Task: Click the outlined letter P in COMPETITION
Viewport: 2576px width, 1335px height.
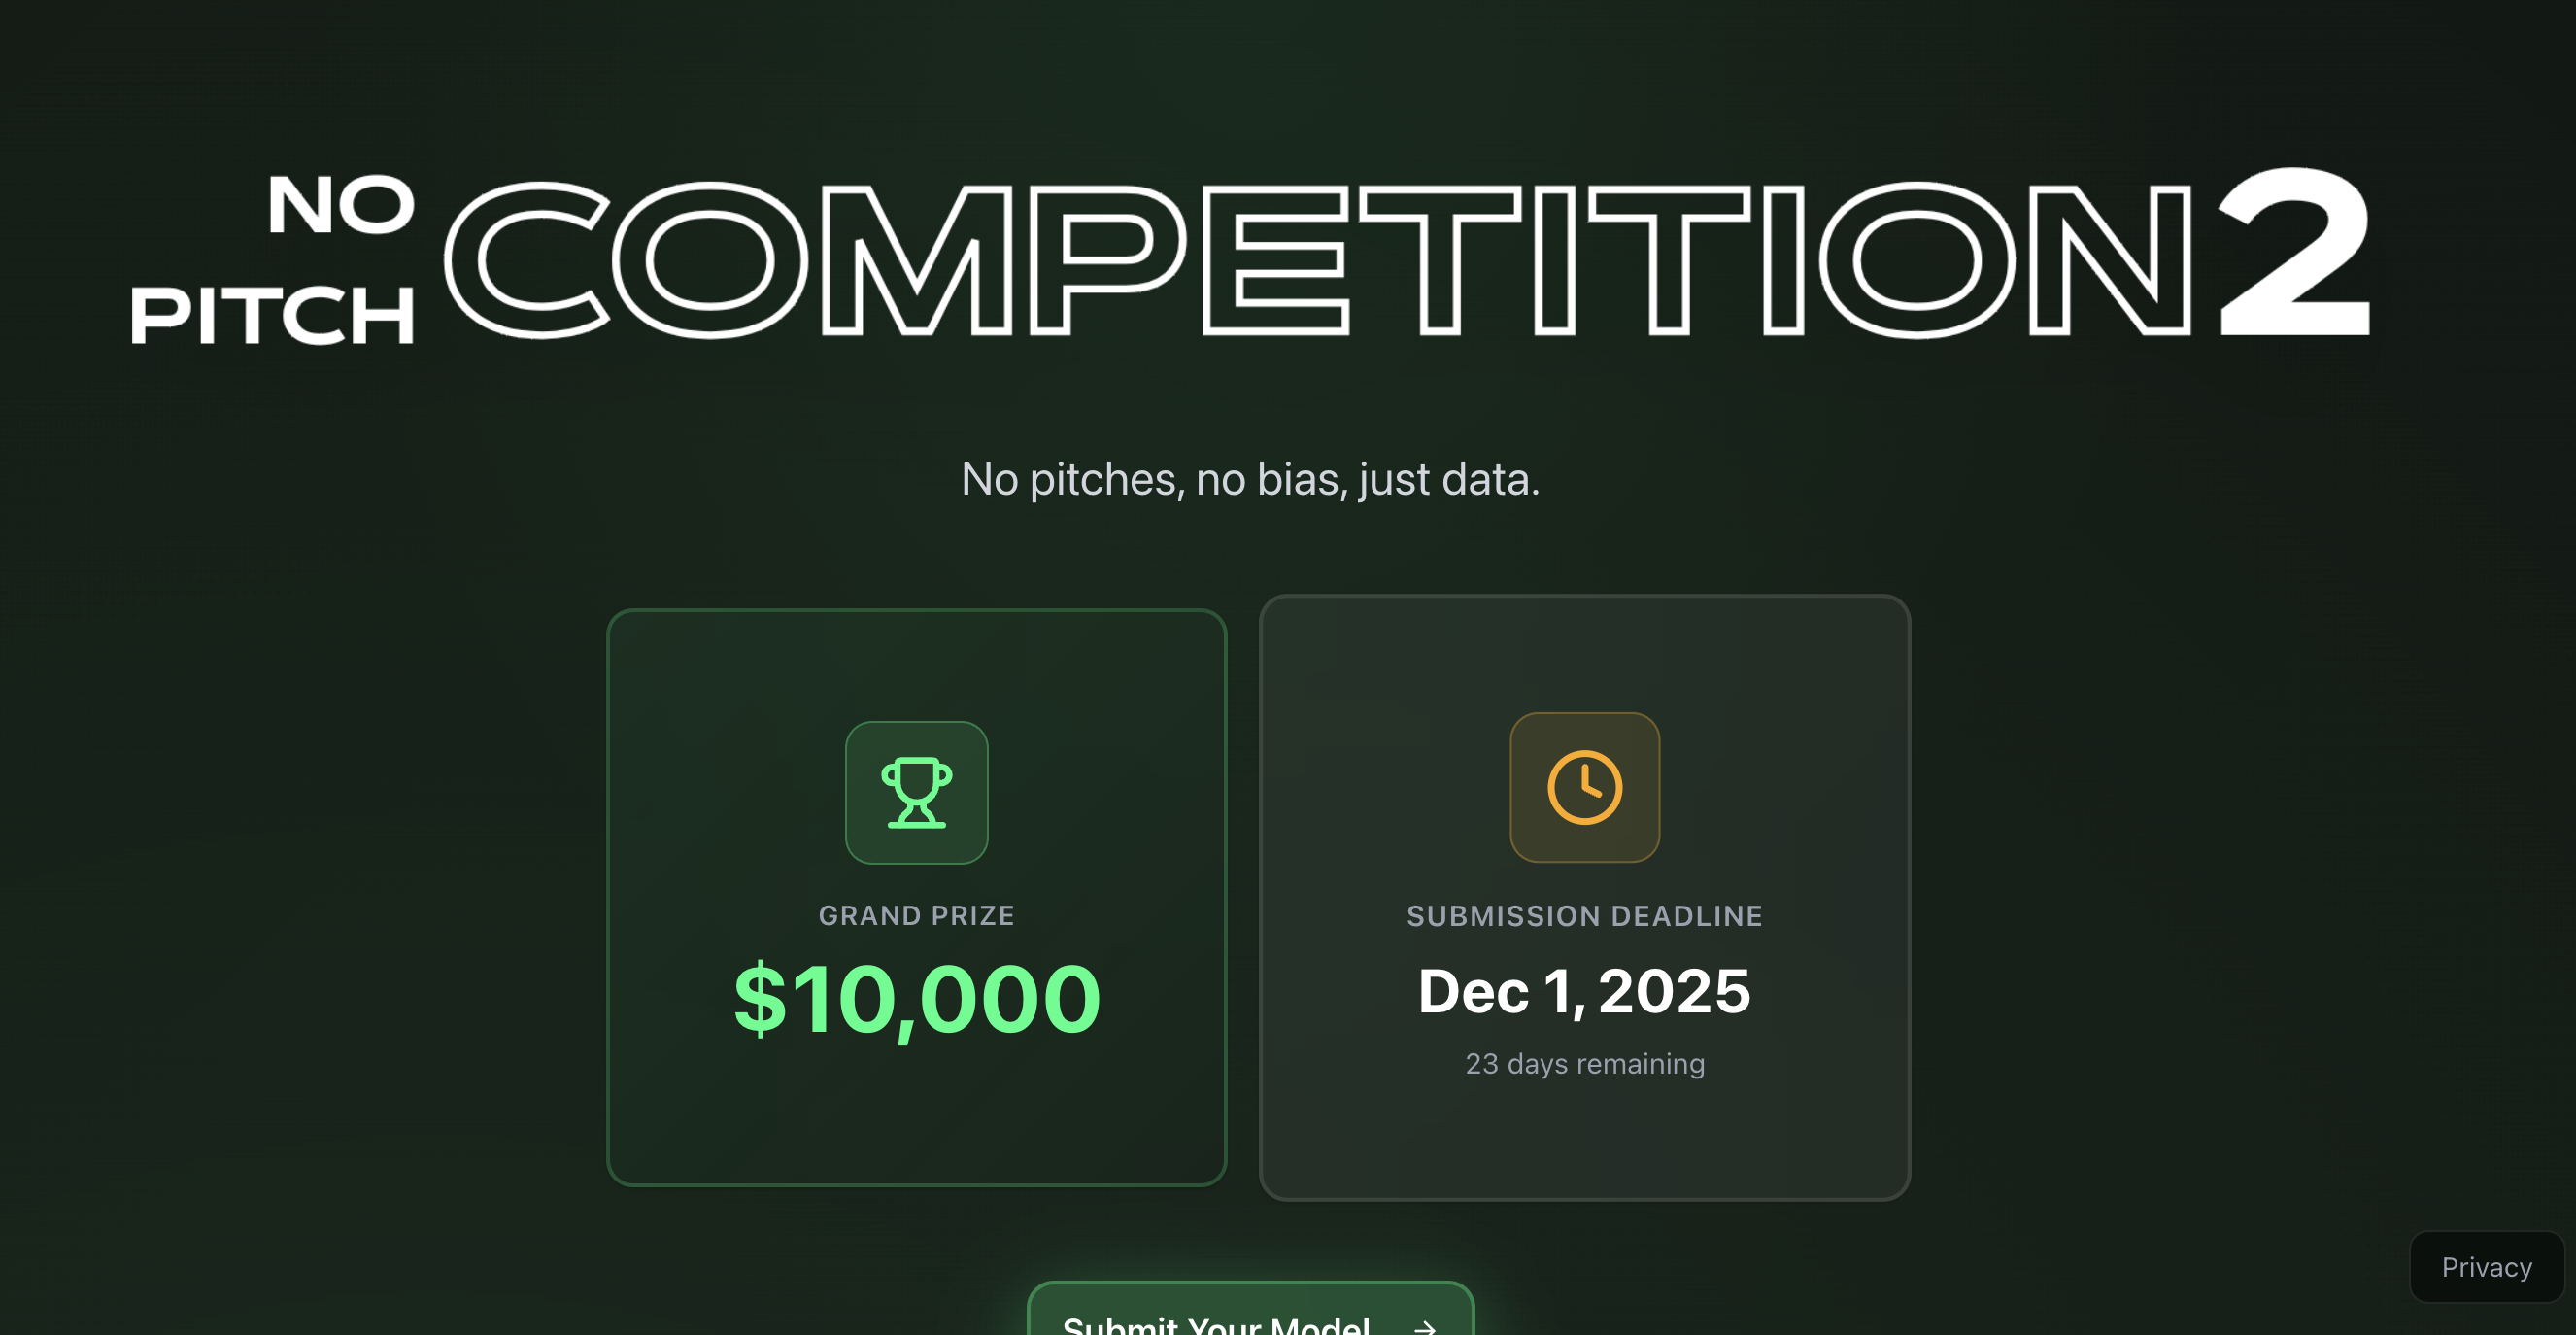Action: (1105, 260)
